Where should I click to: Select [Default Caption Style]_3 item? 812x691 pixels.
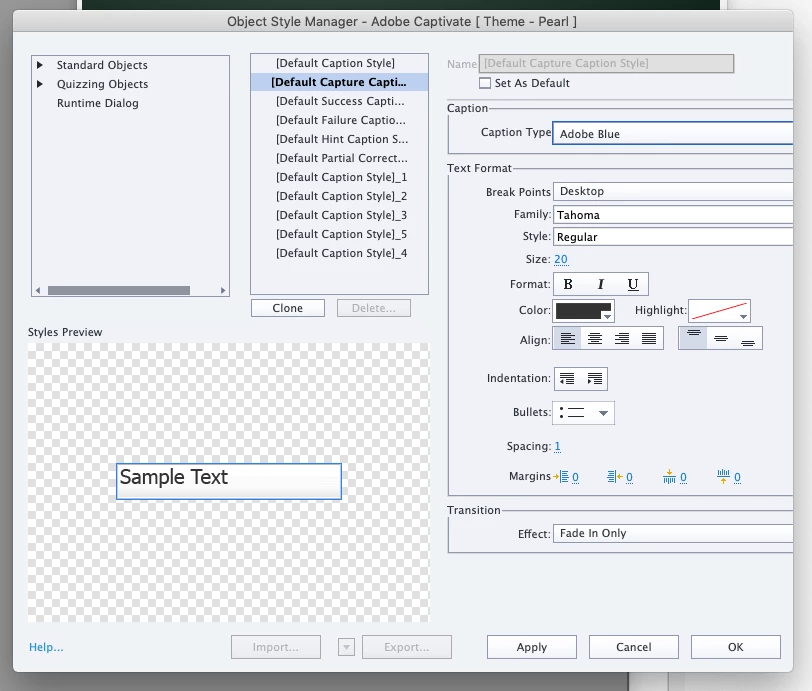point(339,215)
